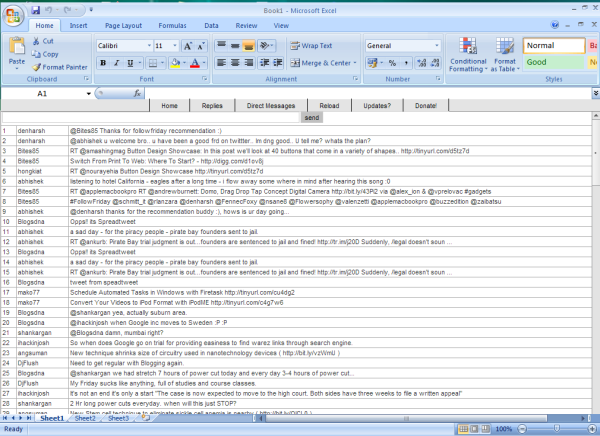600x436 pixels.
Task: Paste clipboard contents with Paste icon
Action: click(17, 46)
